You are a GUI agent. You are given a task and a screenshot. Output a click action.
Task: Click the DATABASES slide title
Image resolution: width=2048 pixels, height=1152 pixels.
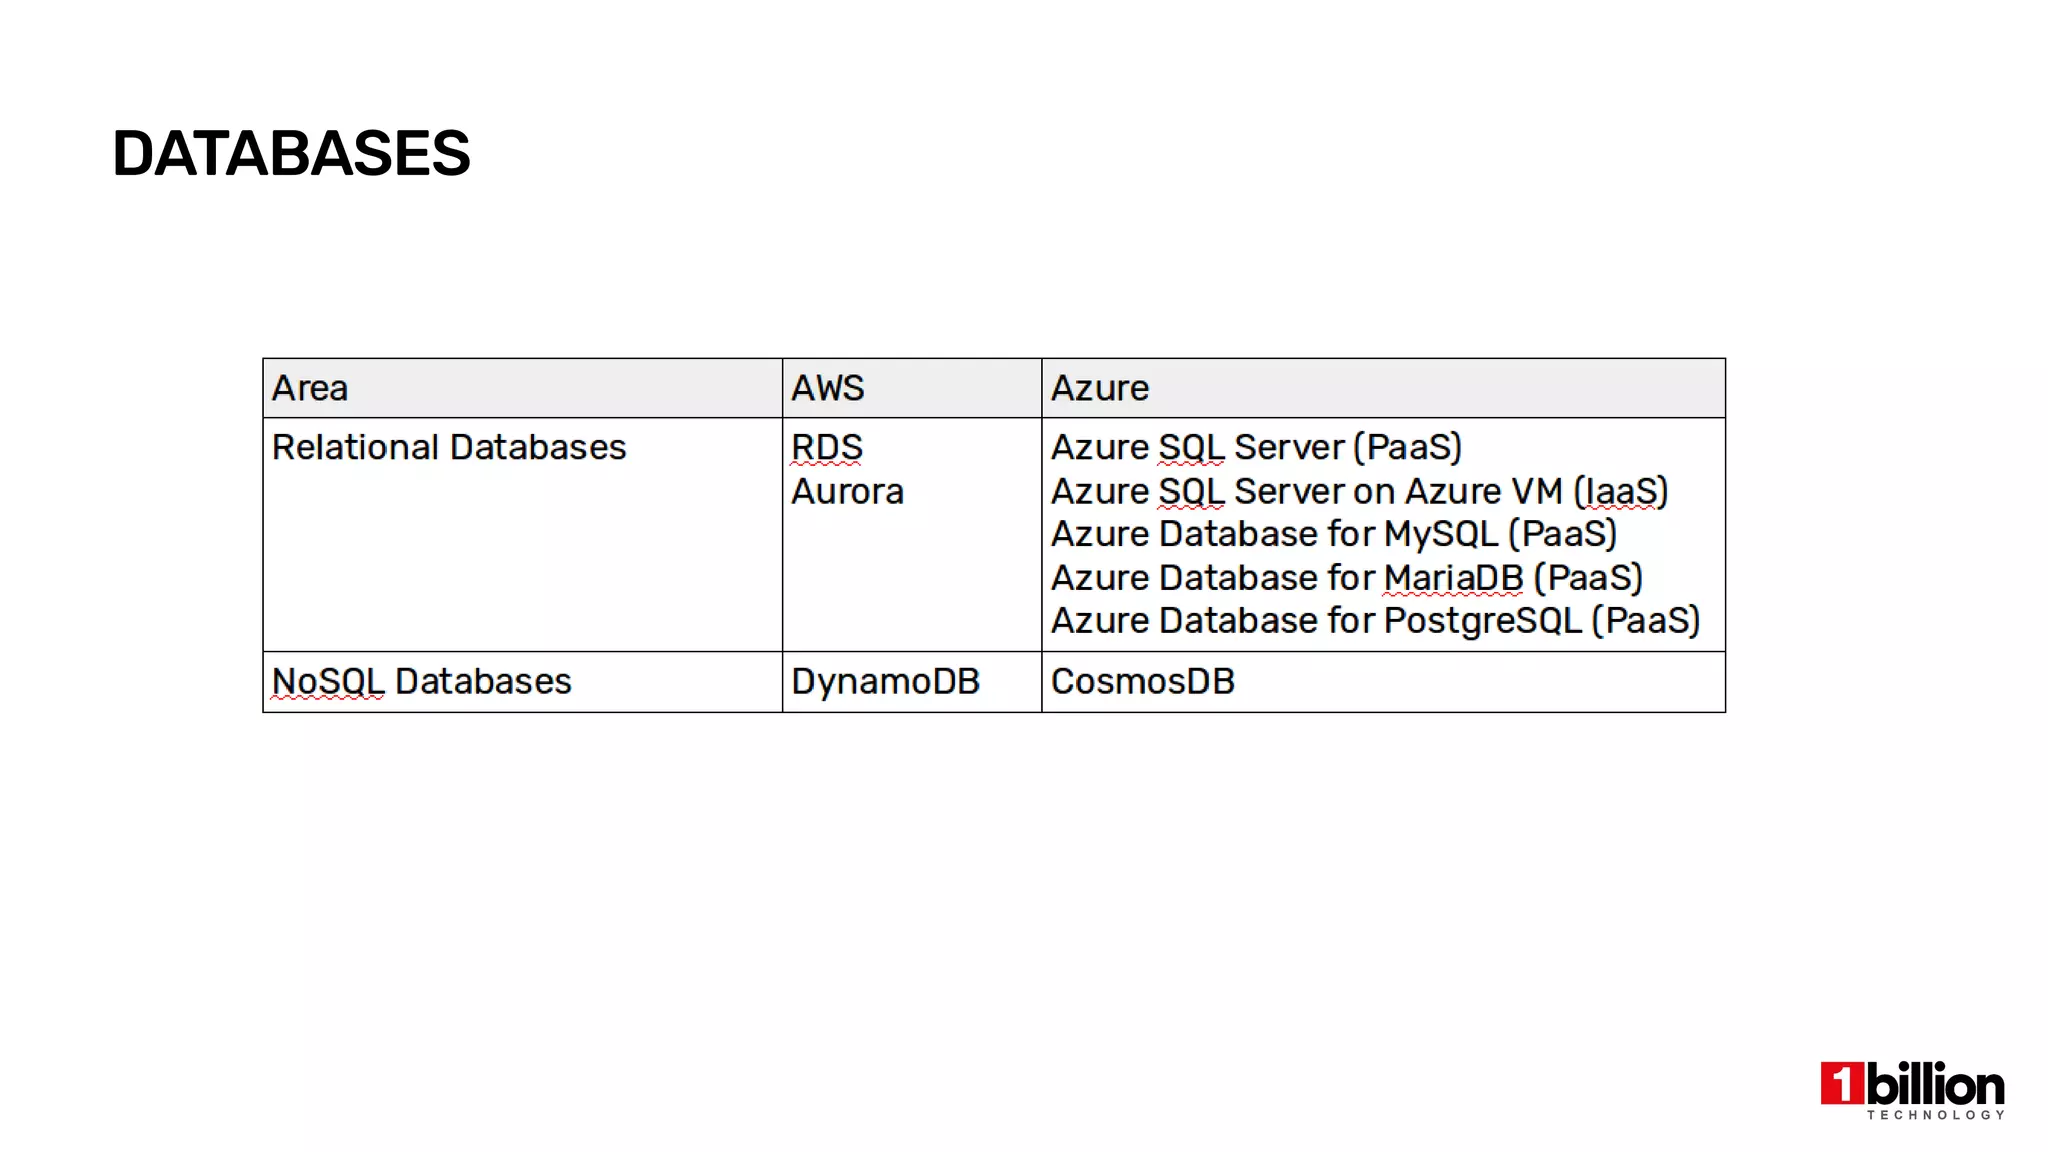[291, 154]
